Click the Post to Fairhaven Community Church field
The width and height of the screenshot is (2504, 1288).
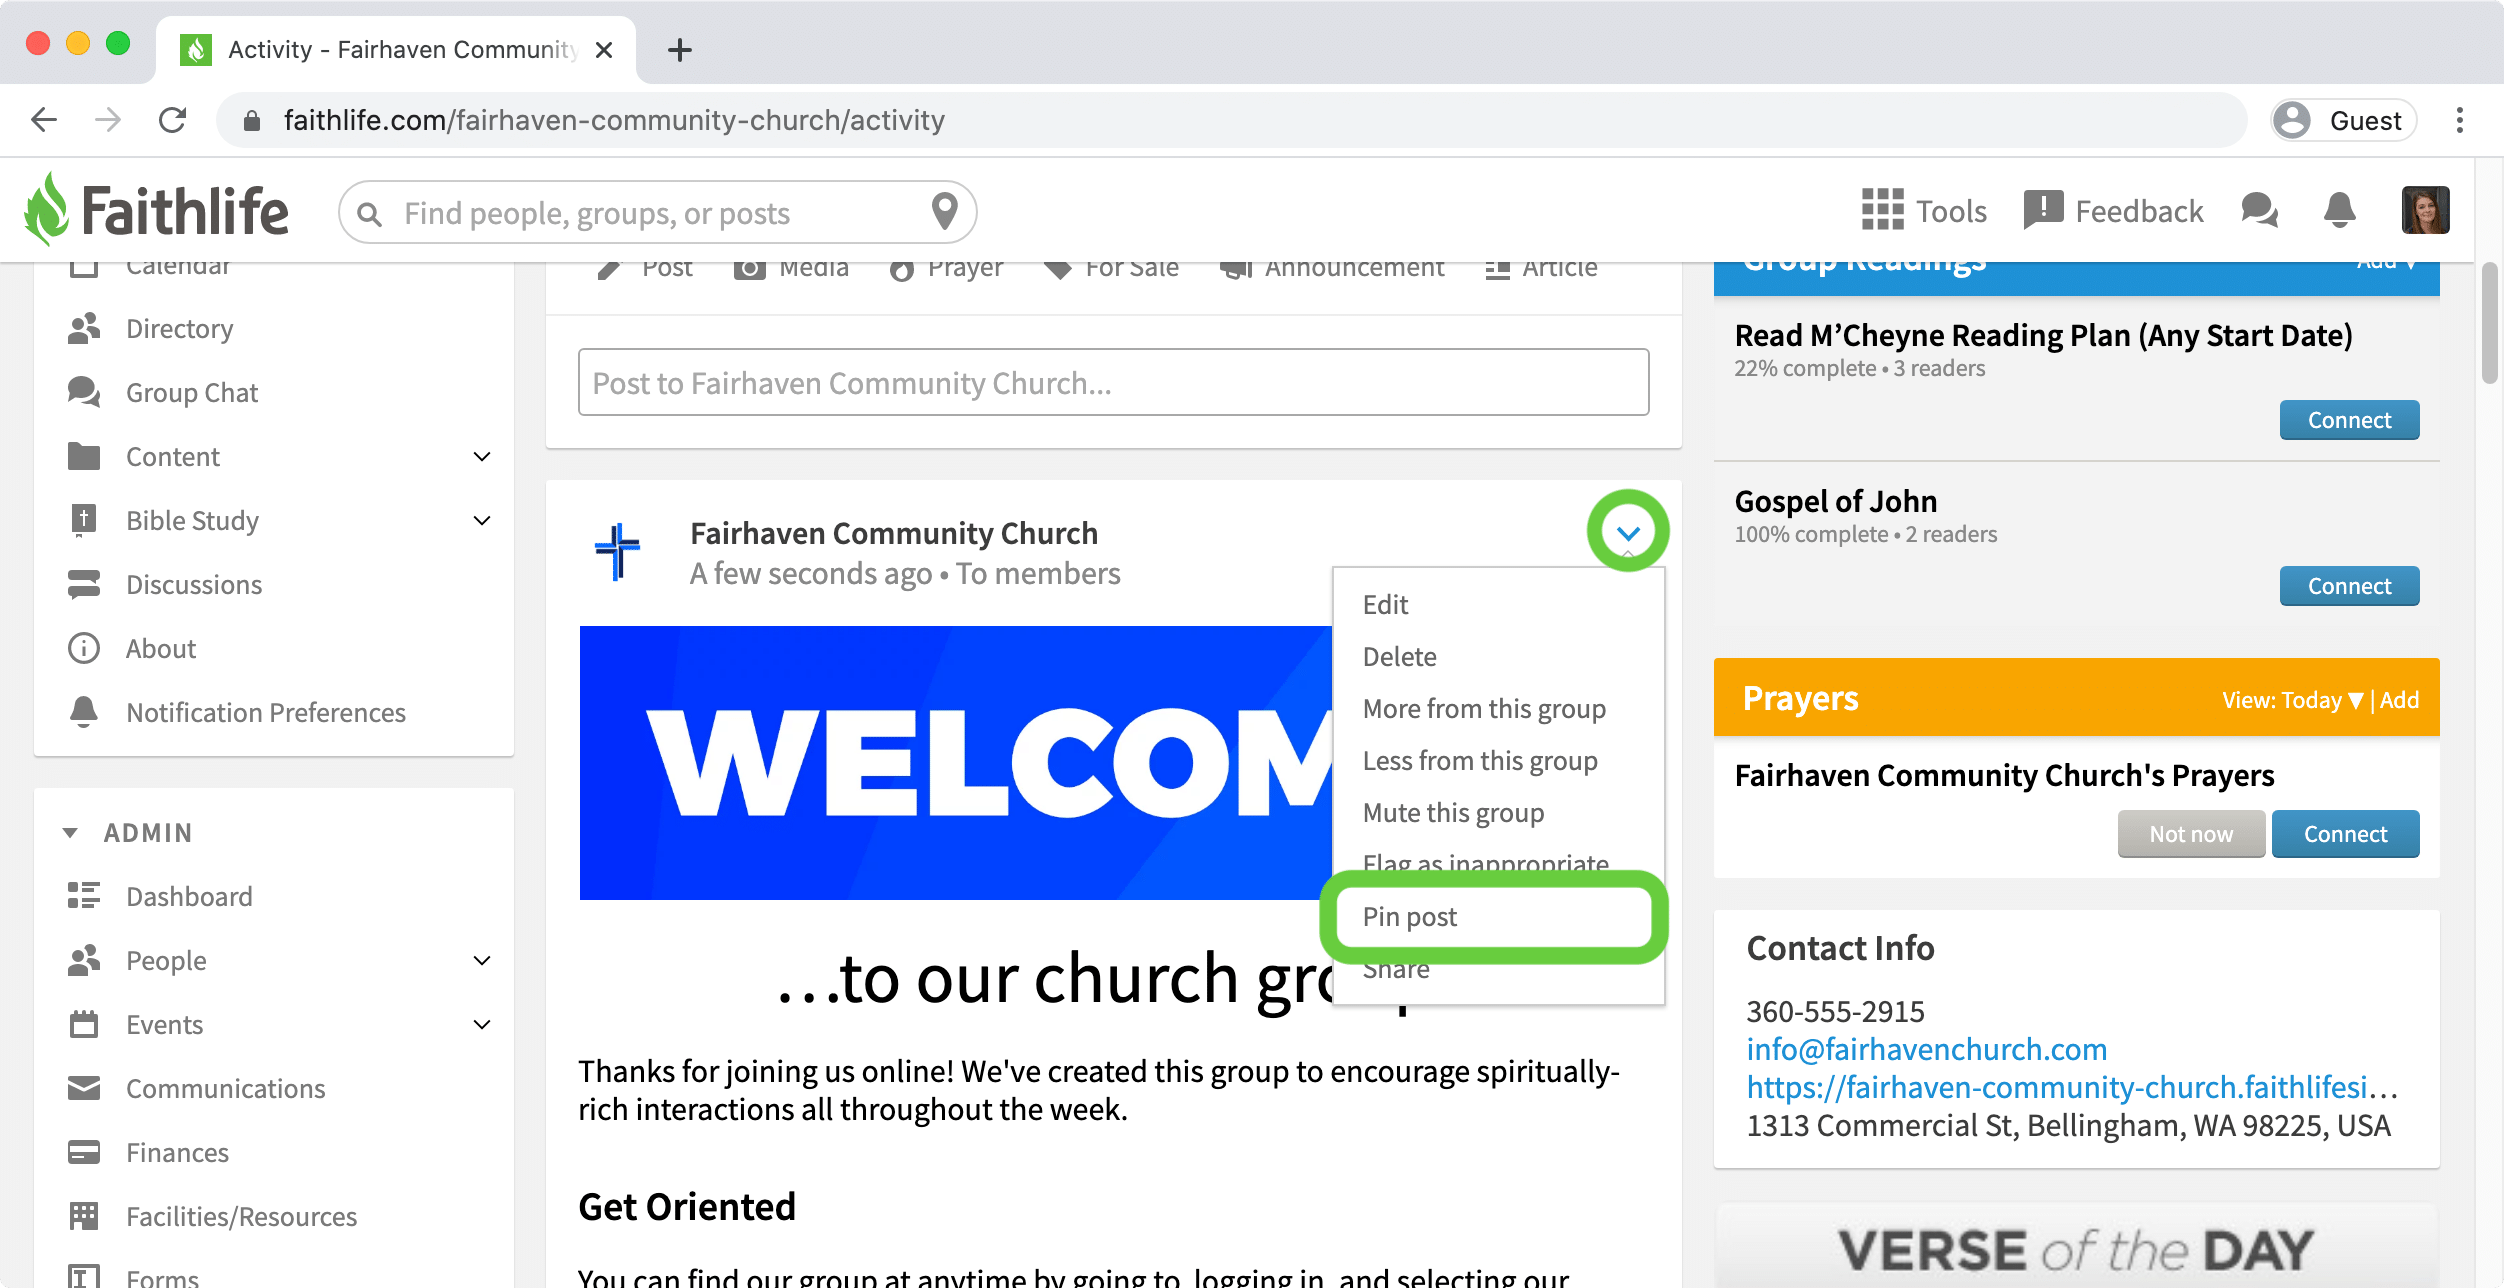[1113, 382]
